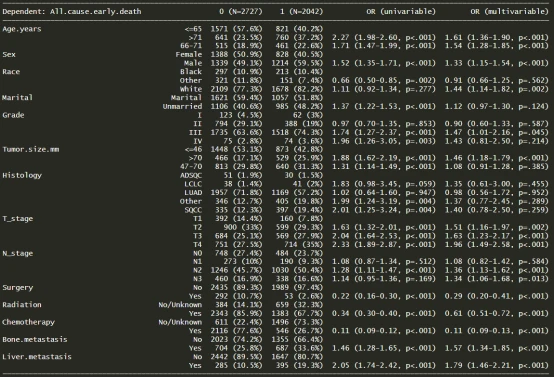Select the Surgery row label

[x=18, y=288]
